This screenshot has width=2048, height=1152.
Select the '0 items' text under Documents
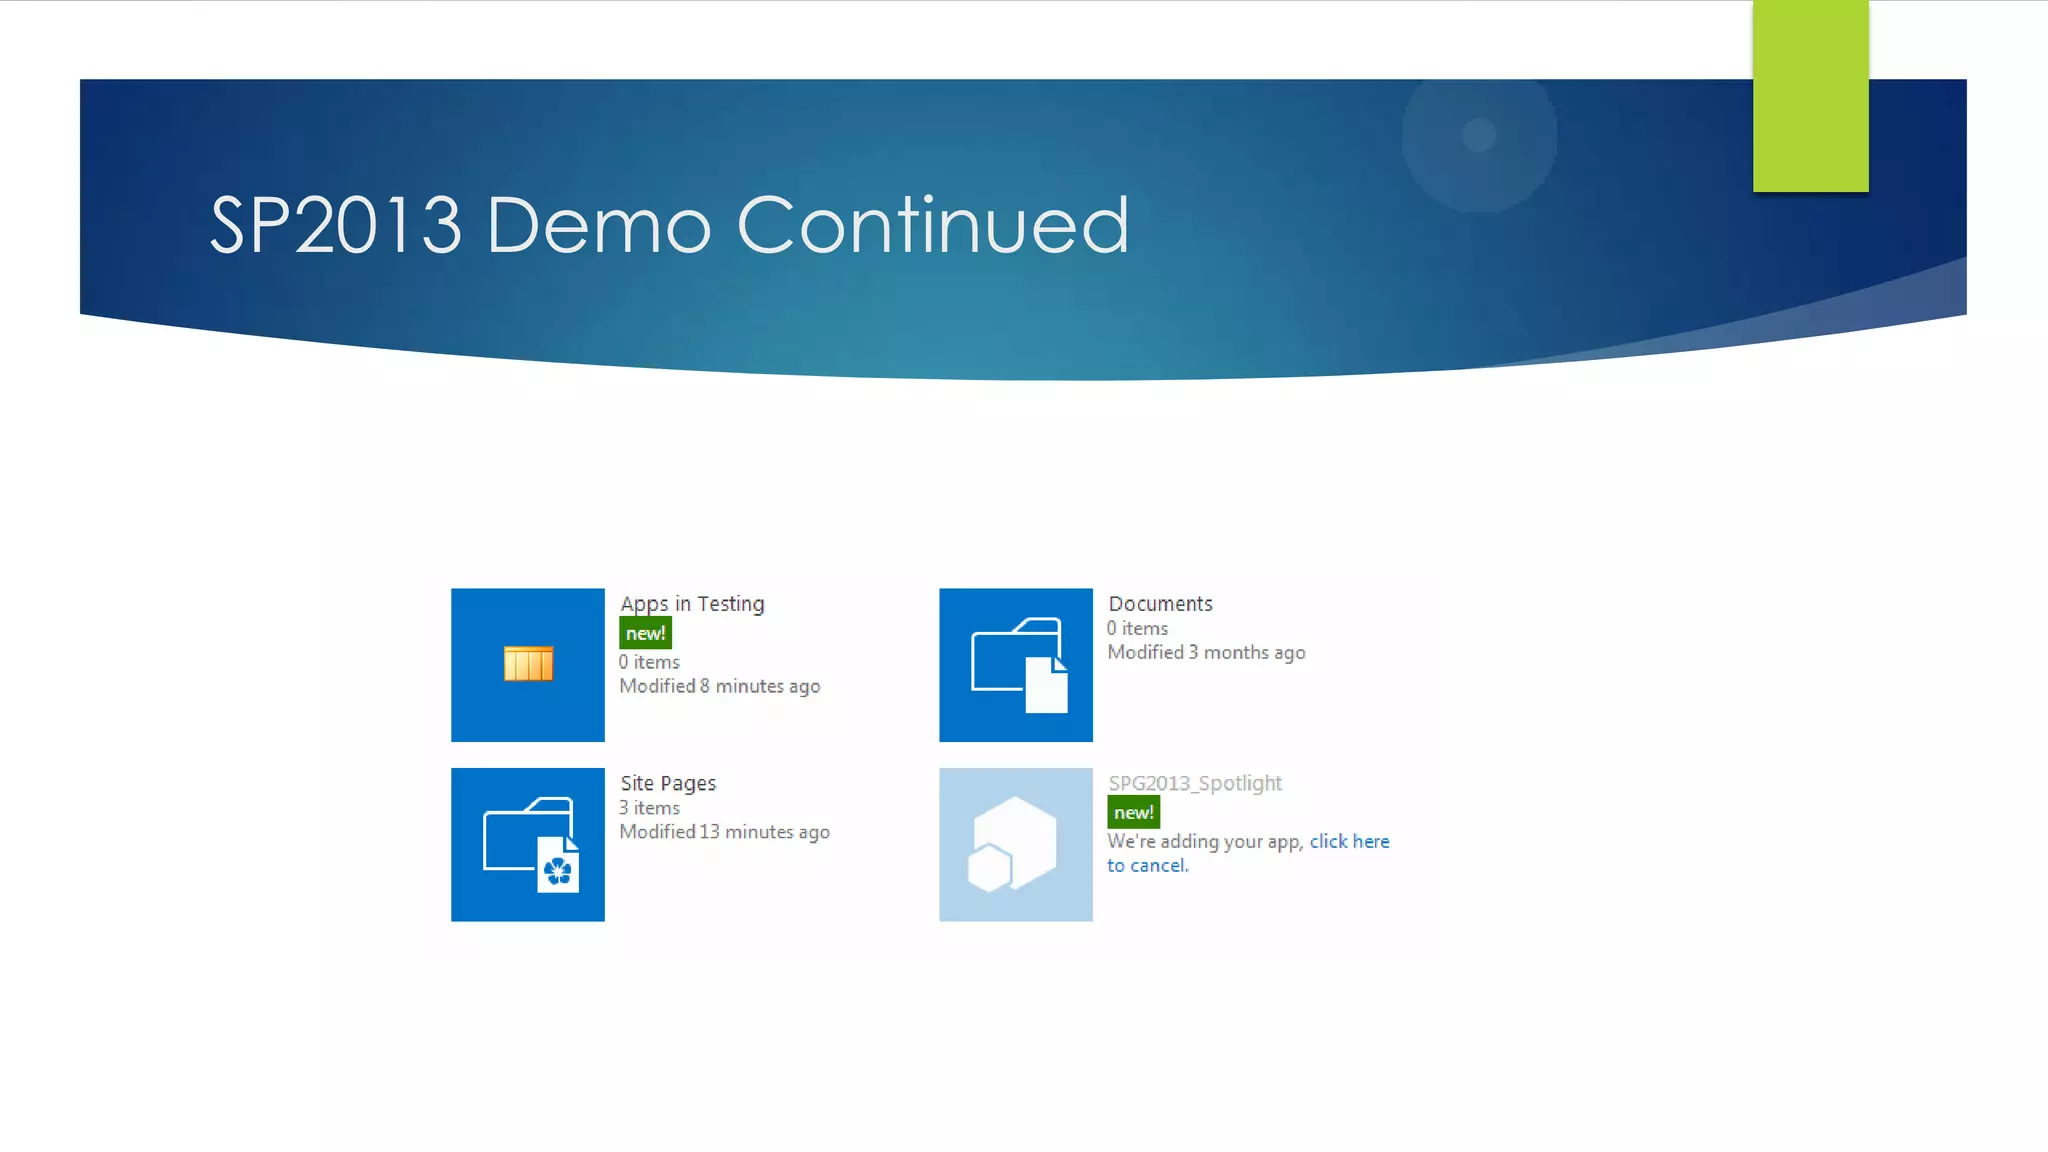click(1137, 628)
